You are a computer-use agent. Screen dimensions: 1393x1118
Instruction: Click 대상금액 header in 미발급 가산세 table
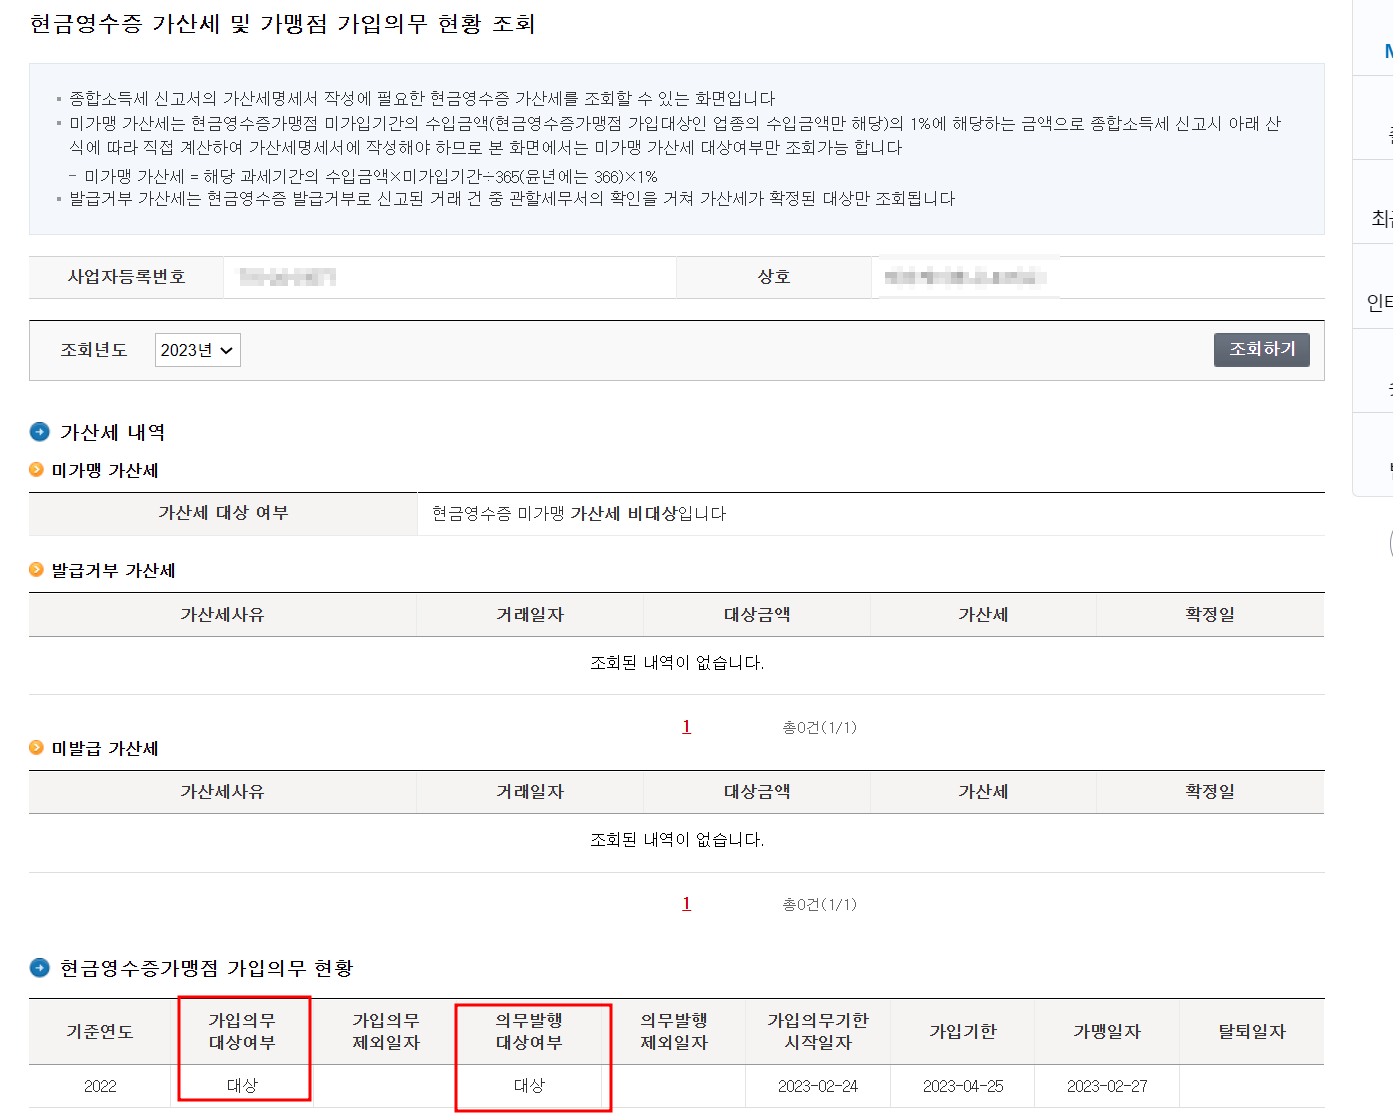[757, 792]
